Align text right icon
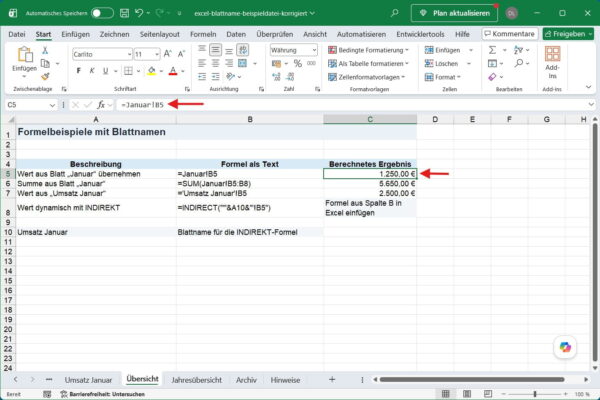 pyautogui.click(x=229, y=64)
